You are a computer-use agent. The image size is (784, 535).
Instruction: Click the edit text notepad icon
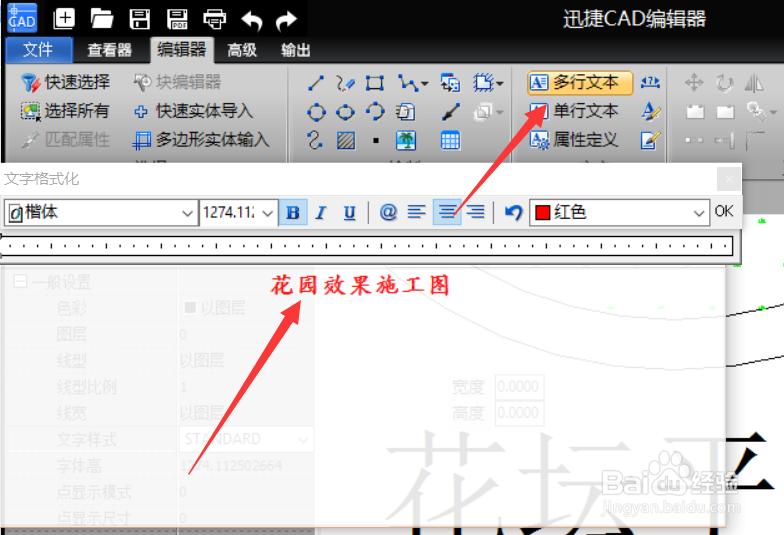click(650, 140)
